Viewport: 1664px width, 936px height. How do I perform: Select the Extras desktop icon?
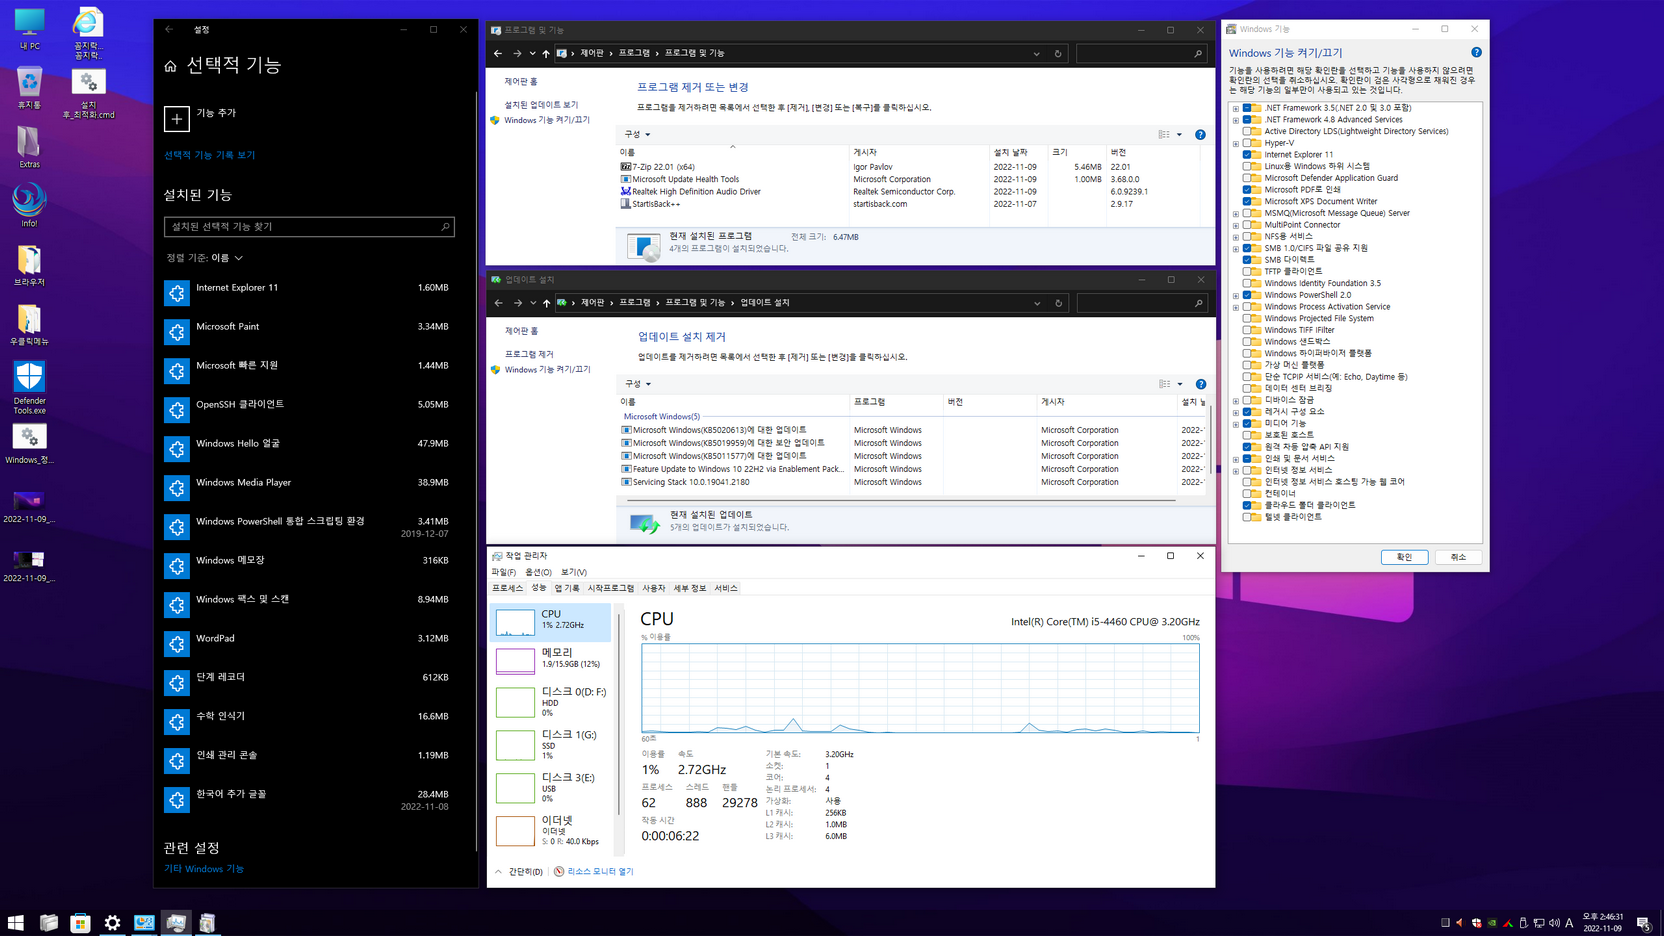[29, 147]
